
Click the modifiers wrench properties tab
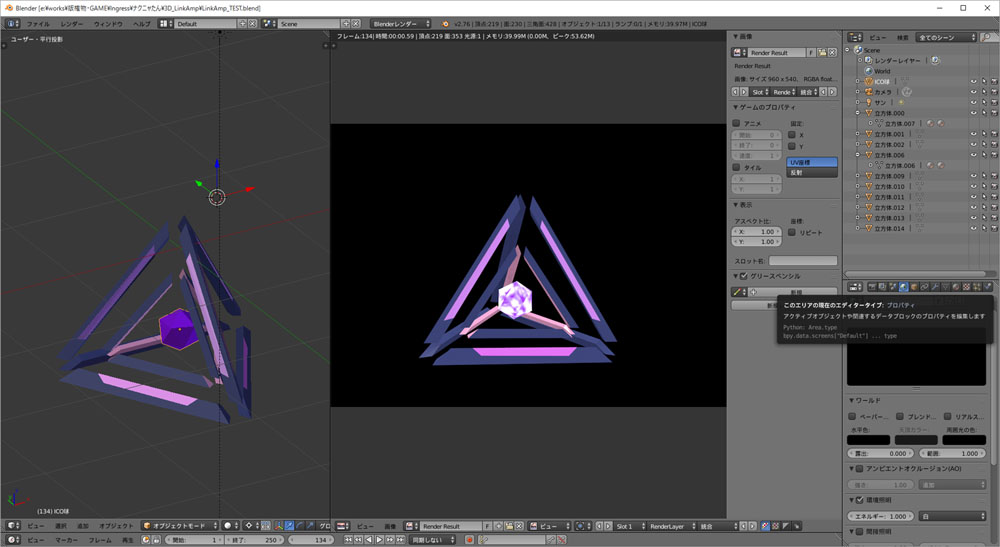coord(935,287)
